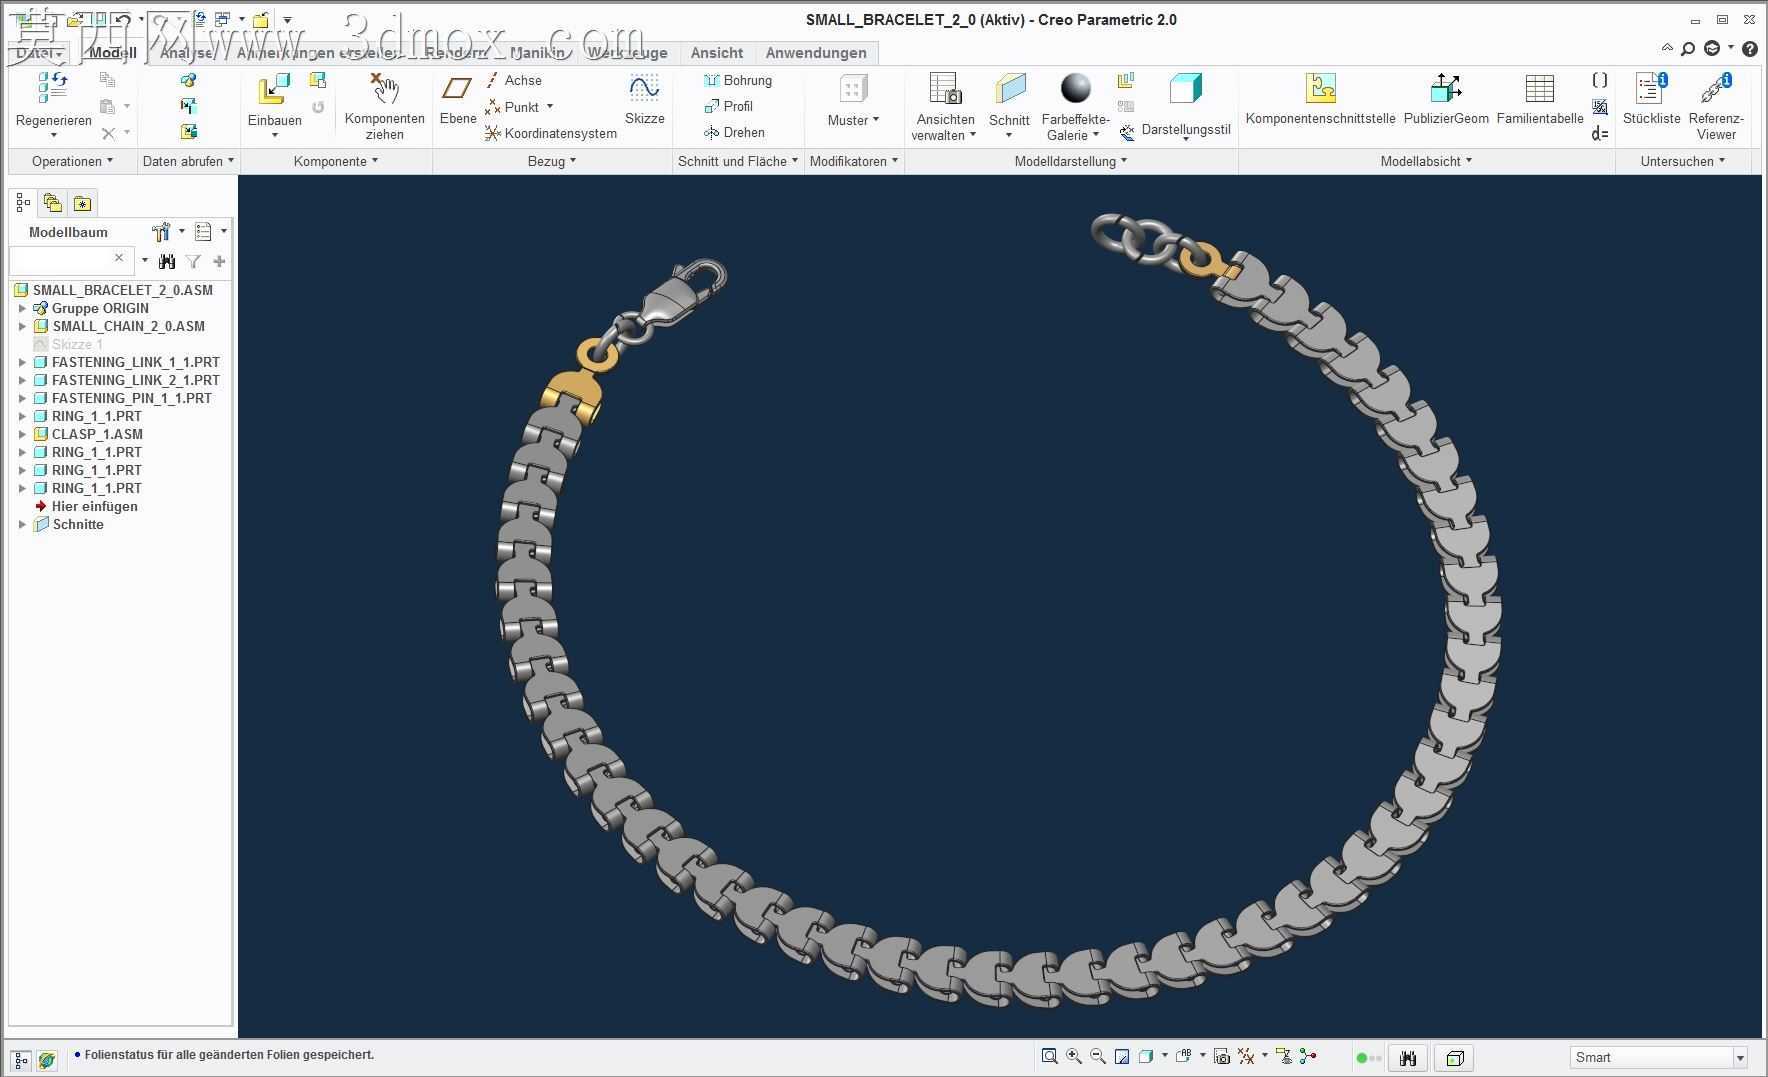The height and width of the screenshot is (1077, 1768).
Task: Open the Operationen group dropdown
Action: [72, 161]
